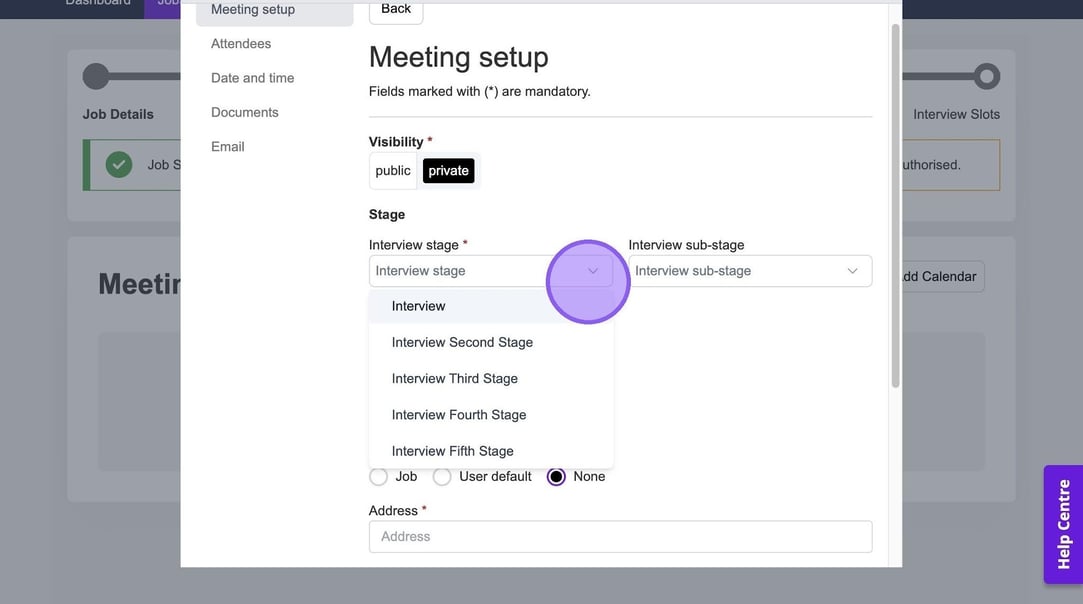This screenshot has width=1083, height=604.
Task: Click the Job Details step circle
Action: 96,76
